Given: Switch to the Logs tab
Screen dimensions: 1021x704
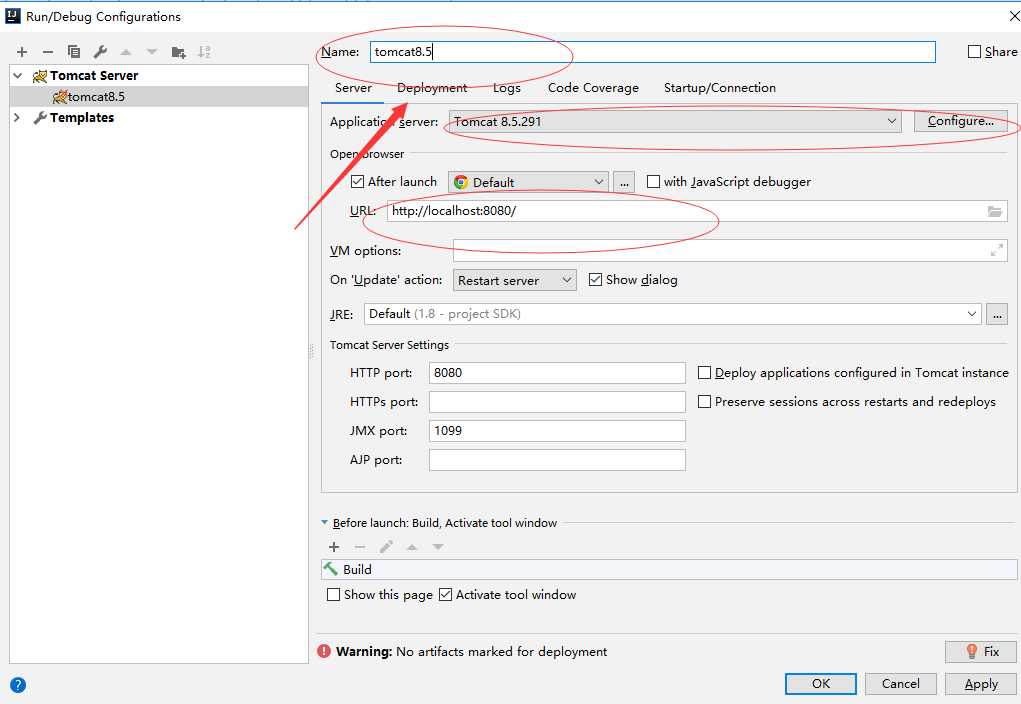Looking at the screenshot, I should (x=507, y=88).
